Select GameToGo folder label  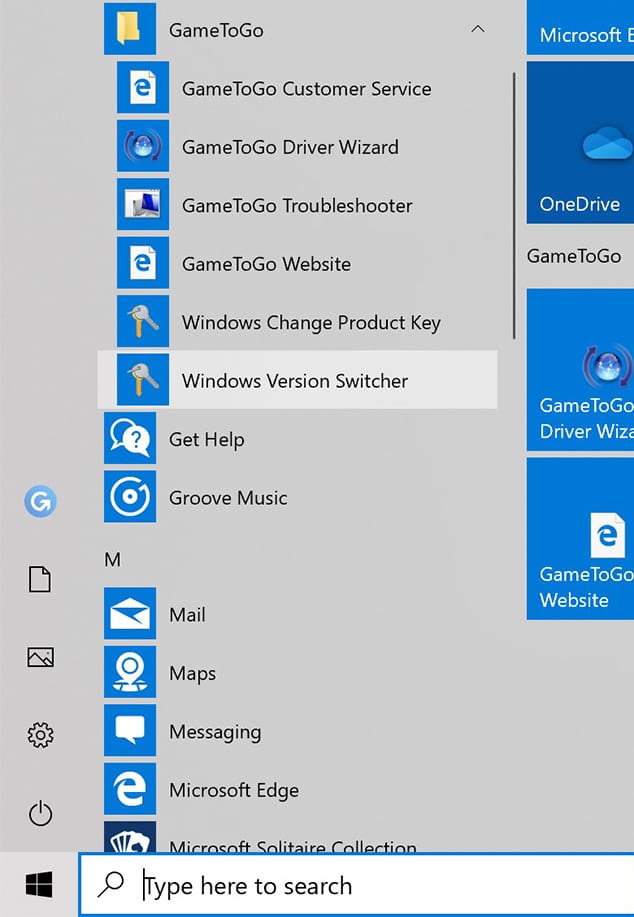216,30
